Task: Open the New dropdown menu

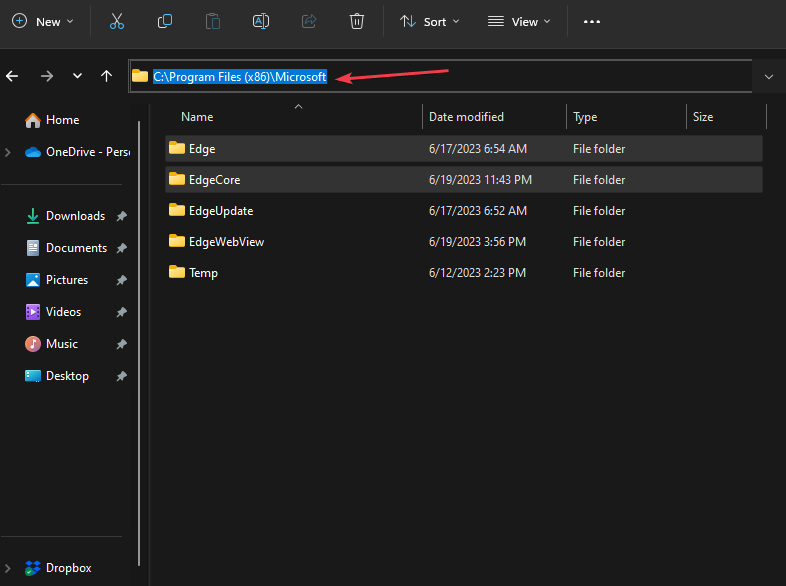Action: [43, 22]
